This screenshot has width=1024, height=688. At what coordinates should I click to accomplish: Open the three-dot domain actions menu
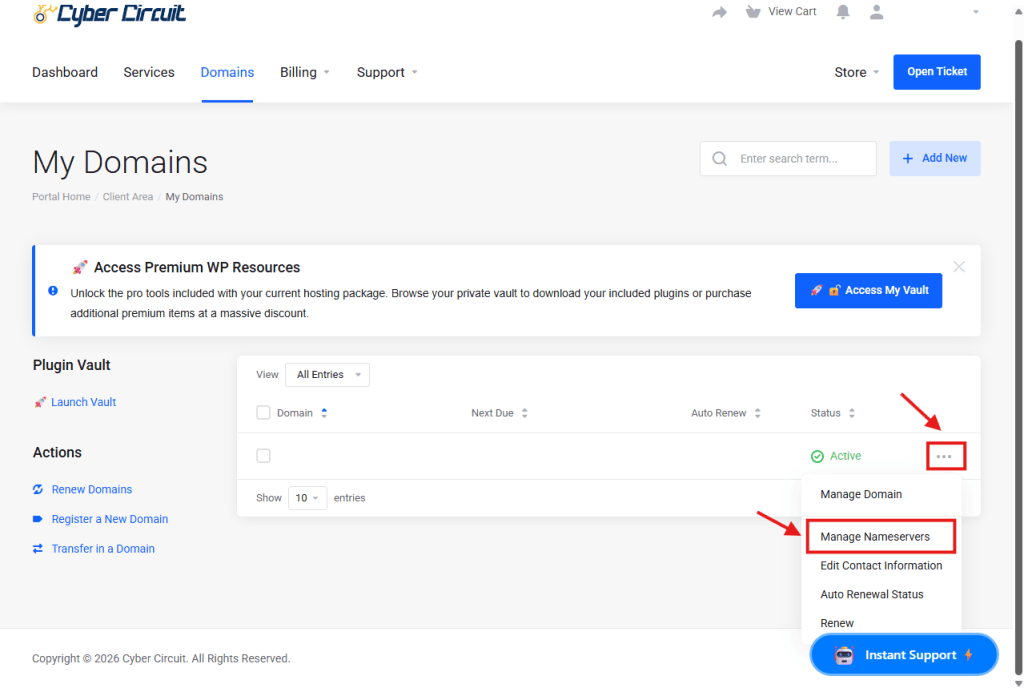click(944, 456)
